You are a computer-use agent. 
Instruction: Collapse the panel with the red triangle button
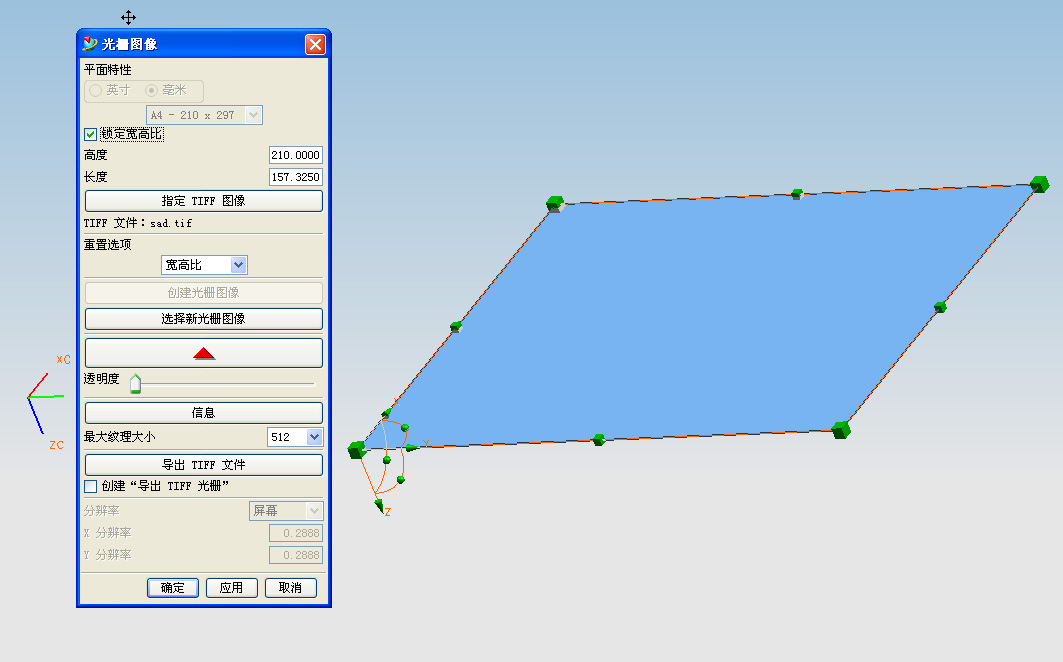tap(203, 353)
